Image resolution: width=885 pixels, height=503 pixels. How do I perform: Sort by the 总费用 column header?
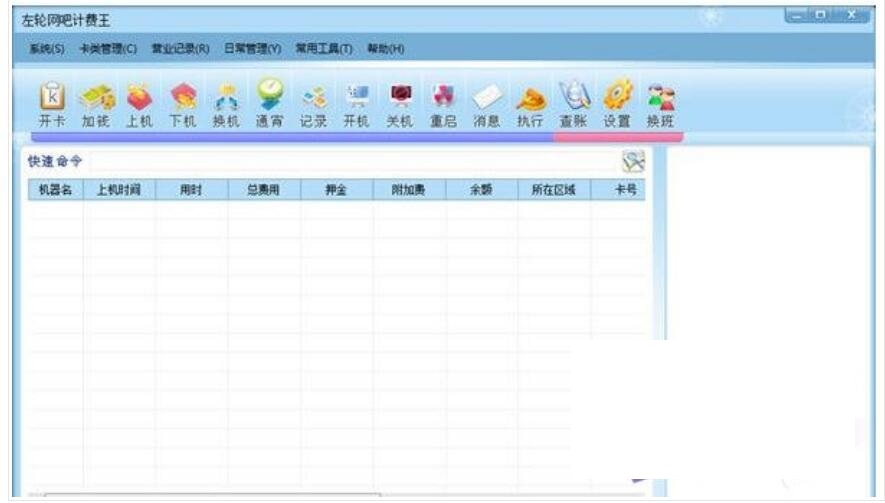[263, 190]
